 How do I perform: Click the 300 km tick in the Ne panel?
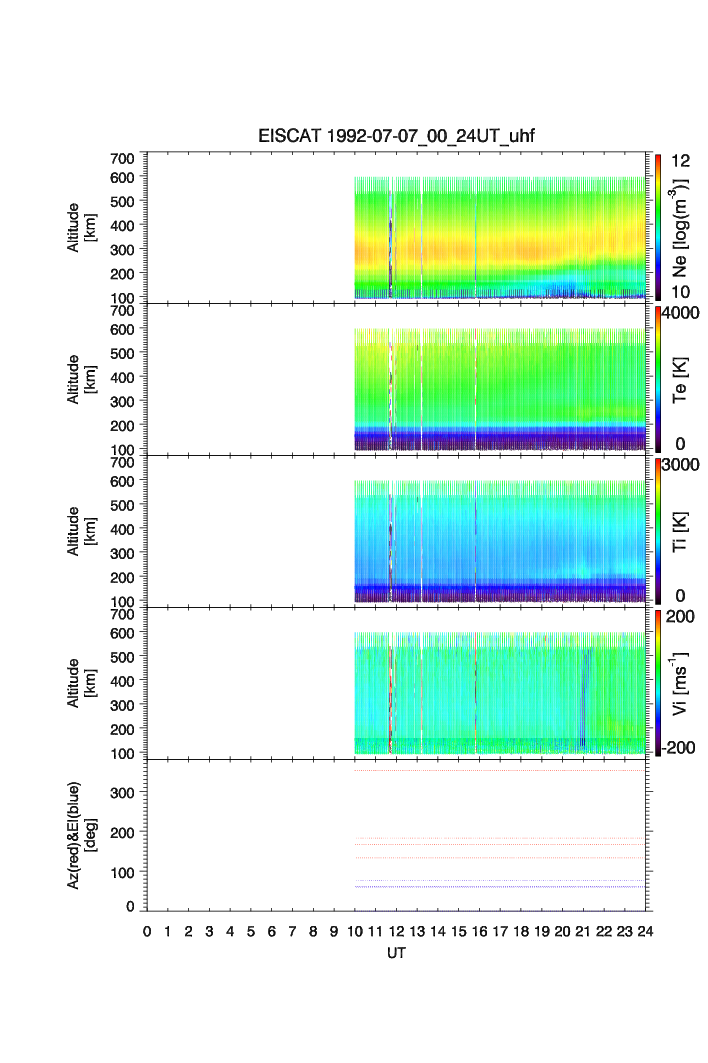pos(122,249)
